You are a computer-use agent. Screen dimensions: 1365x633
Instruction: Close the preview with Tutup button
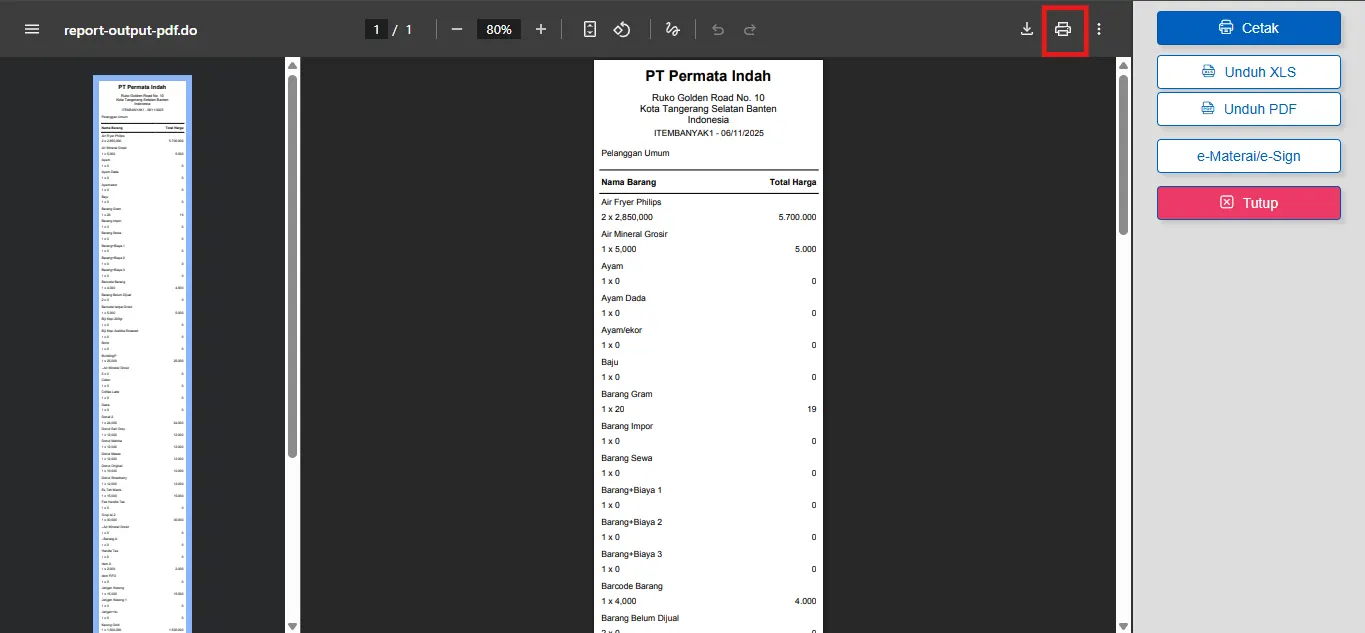1248,203
